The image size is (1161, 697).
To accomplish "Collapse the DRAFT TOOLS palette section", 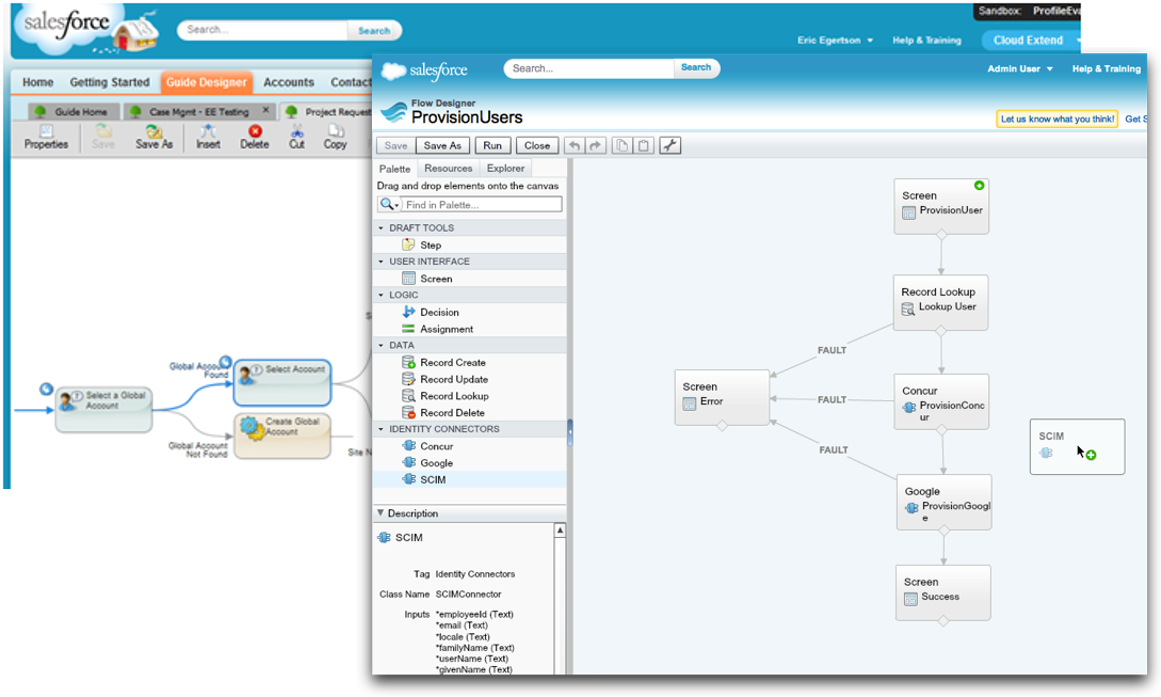I will click(x=381, y=228).
